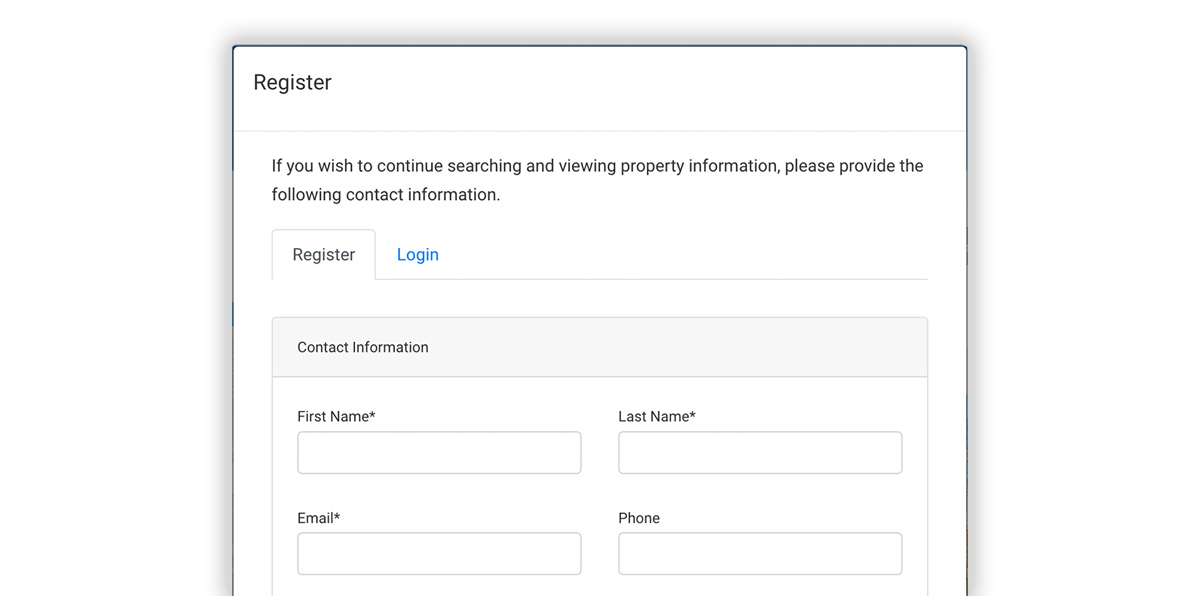This screenshot has height=596, width=1200.
Task: Click the "Email*" field label
Action: [x=318, y=518]
